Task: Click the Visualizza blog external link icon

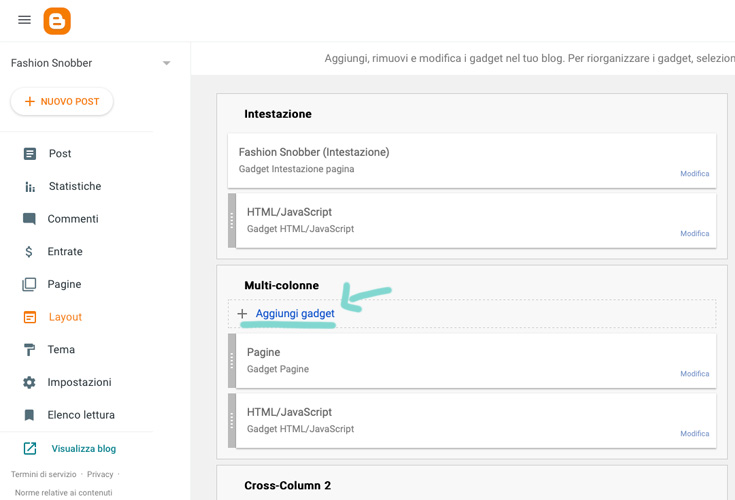Action: [30, 448]
